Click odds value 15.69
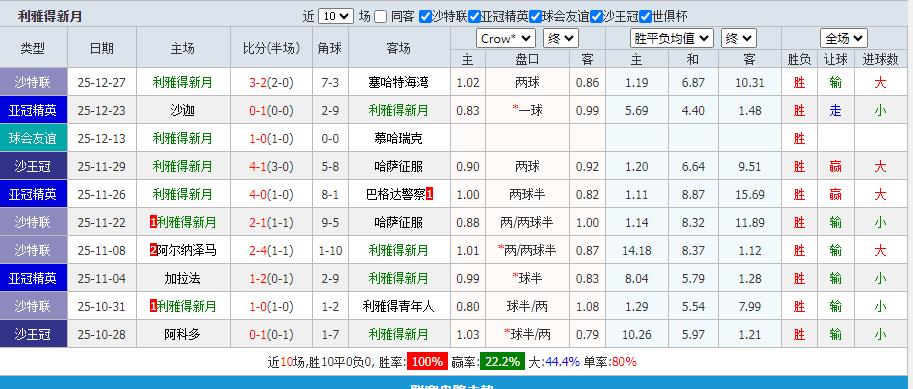Image resolution: width=913 pixels, height=389 pixels. pyautogui.click(x=750, y=194)
